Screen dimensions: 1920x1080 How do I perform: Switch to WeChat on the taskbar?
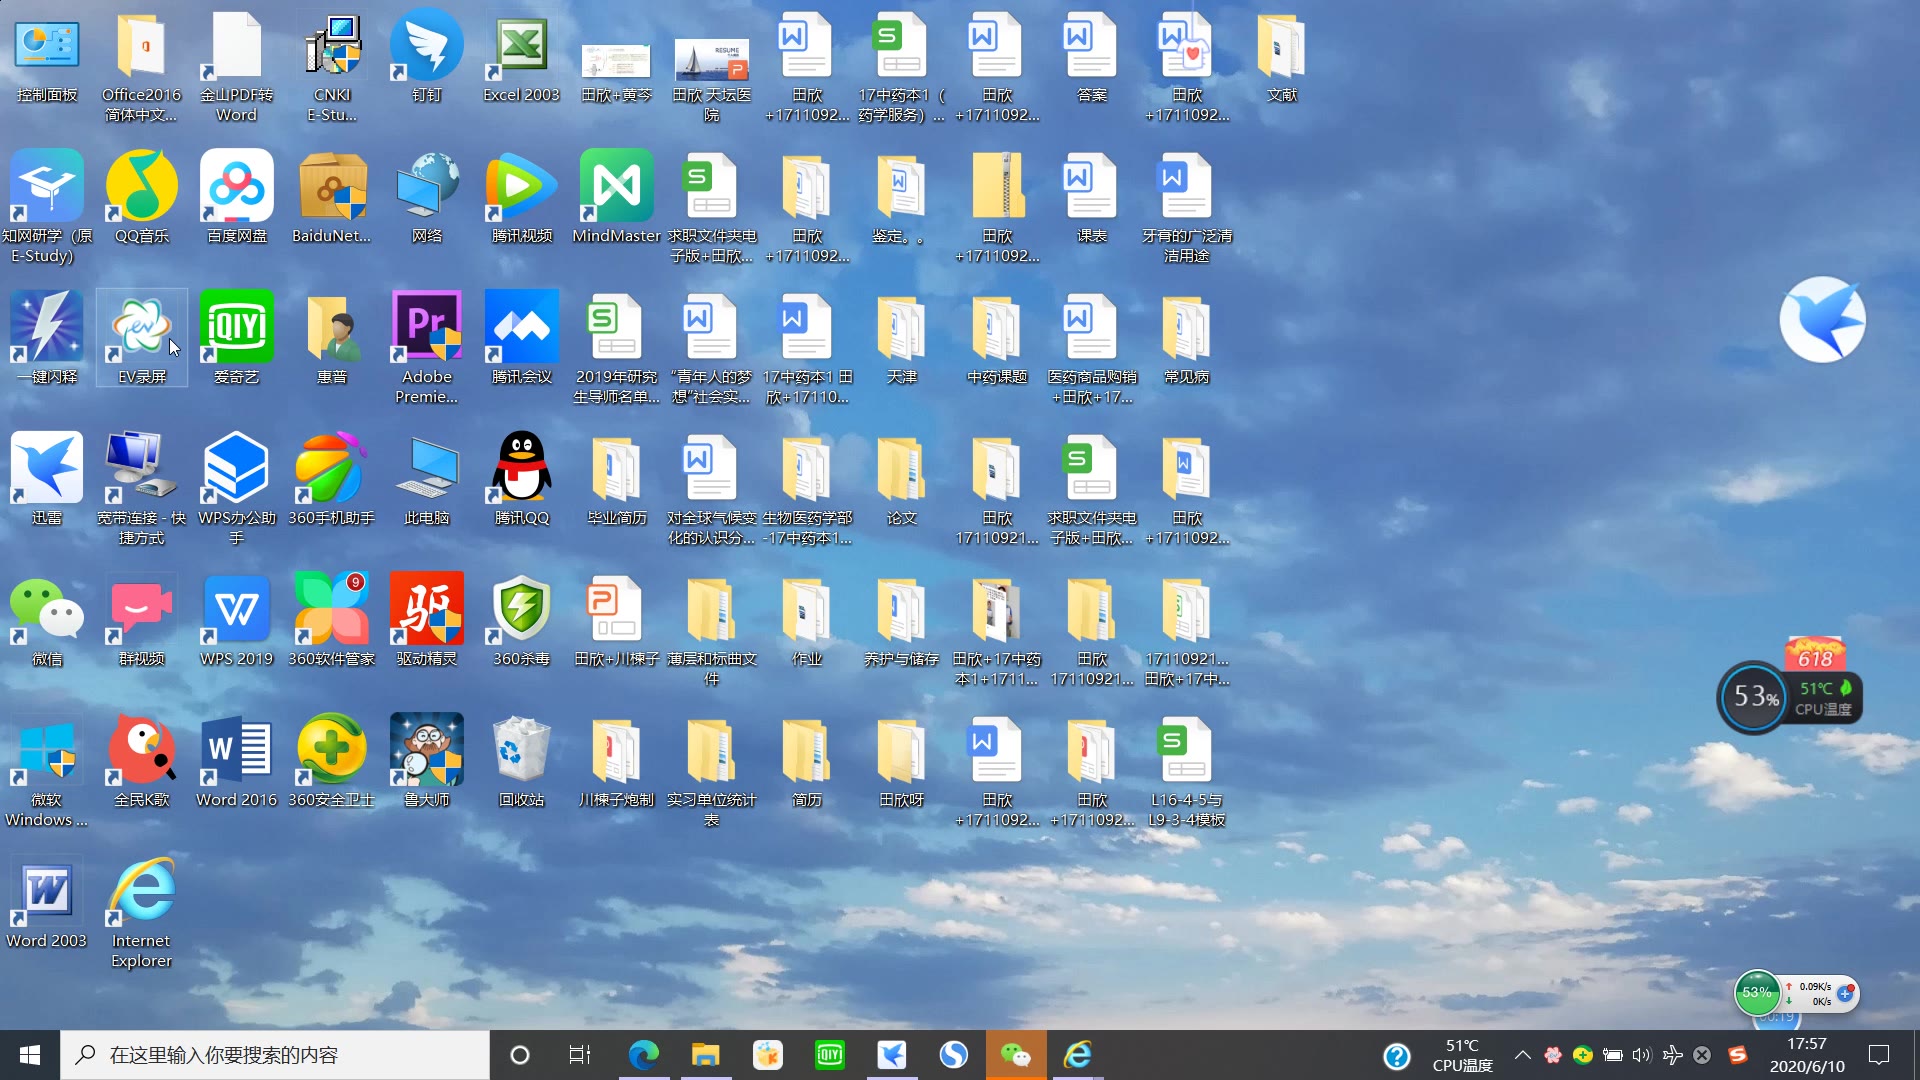[x=1016, y=1055]
